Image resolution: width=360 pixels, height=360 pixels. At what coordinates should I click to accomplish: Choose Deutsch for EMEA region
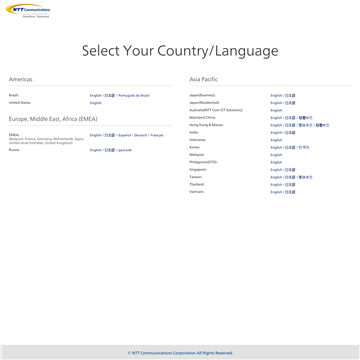141,135
